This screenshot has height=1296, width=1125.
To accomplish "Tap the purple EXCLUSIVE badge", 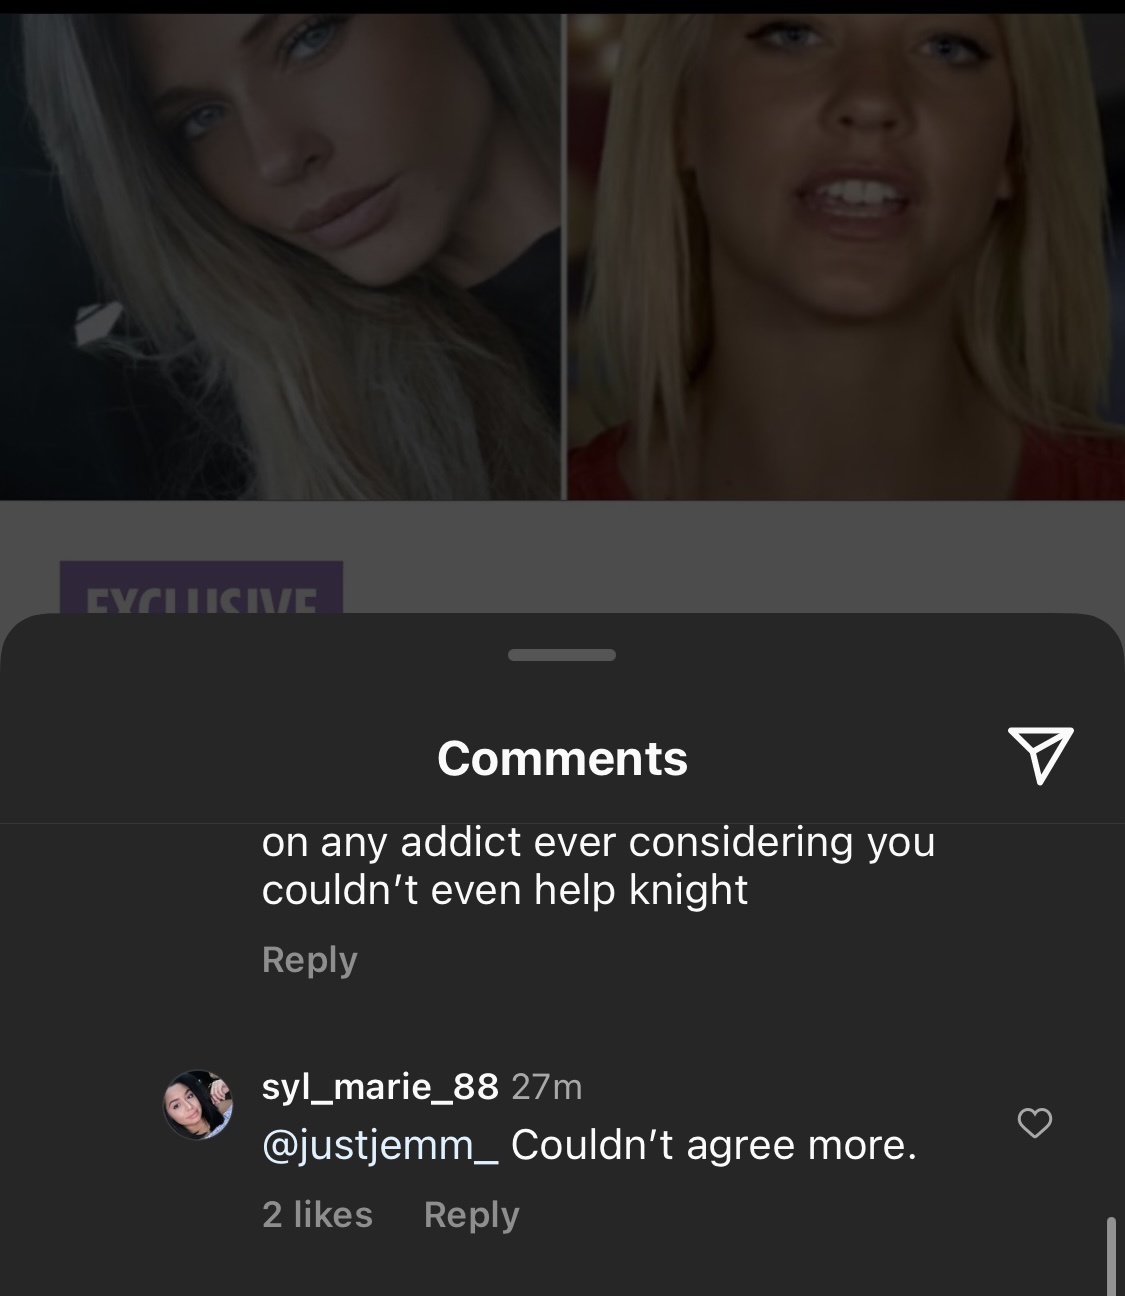I will pyautogui.click(x=201, y=588).
